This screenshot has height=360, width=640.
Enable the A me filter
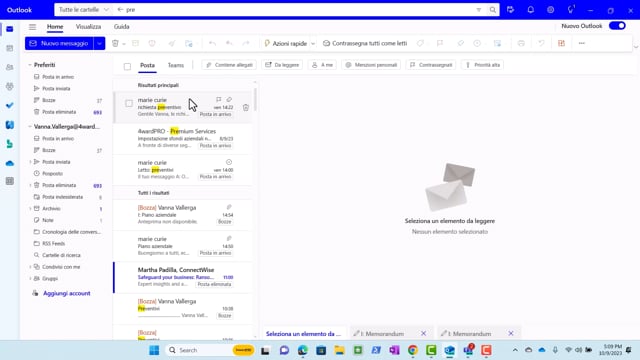[322, 65]
